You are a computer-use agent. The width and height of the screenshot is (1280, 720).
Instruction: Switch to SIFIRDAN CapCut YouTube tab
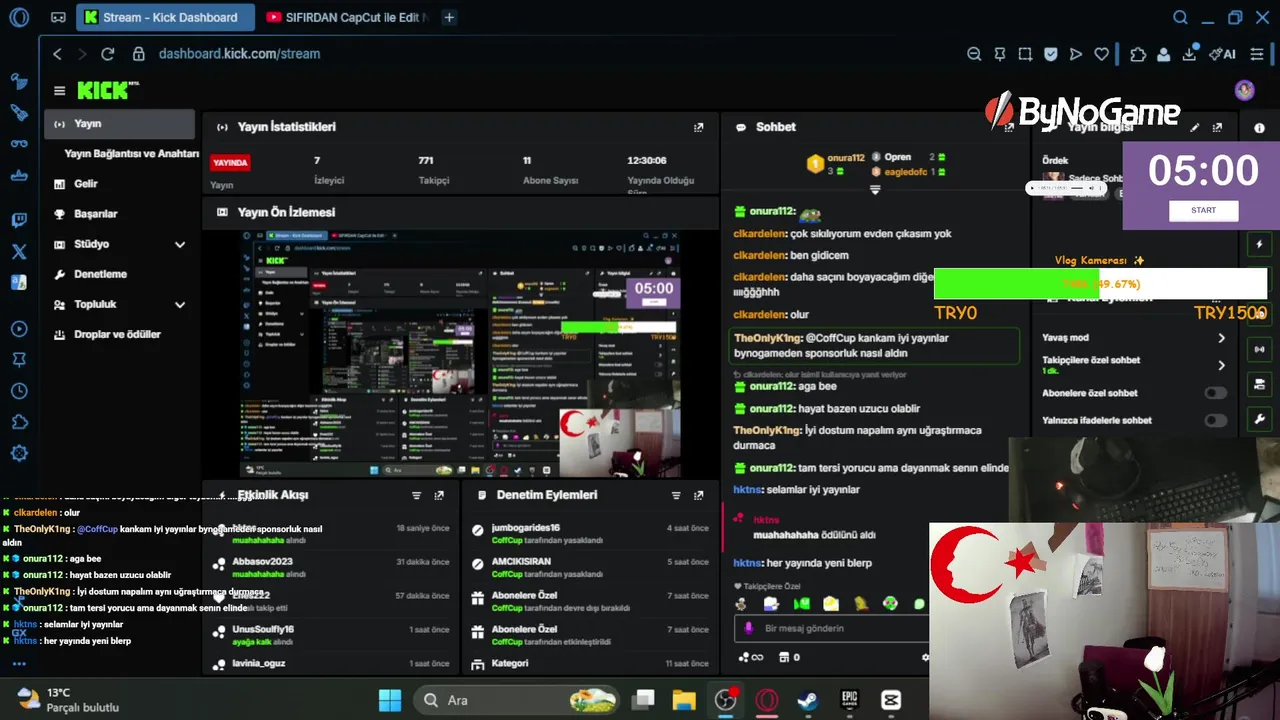pyautogui.click(x=347, y=17)
